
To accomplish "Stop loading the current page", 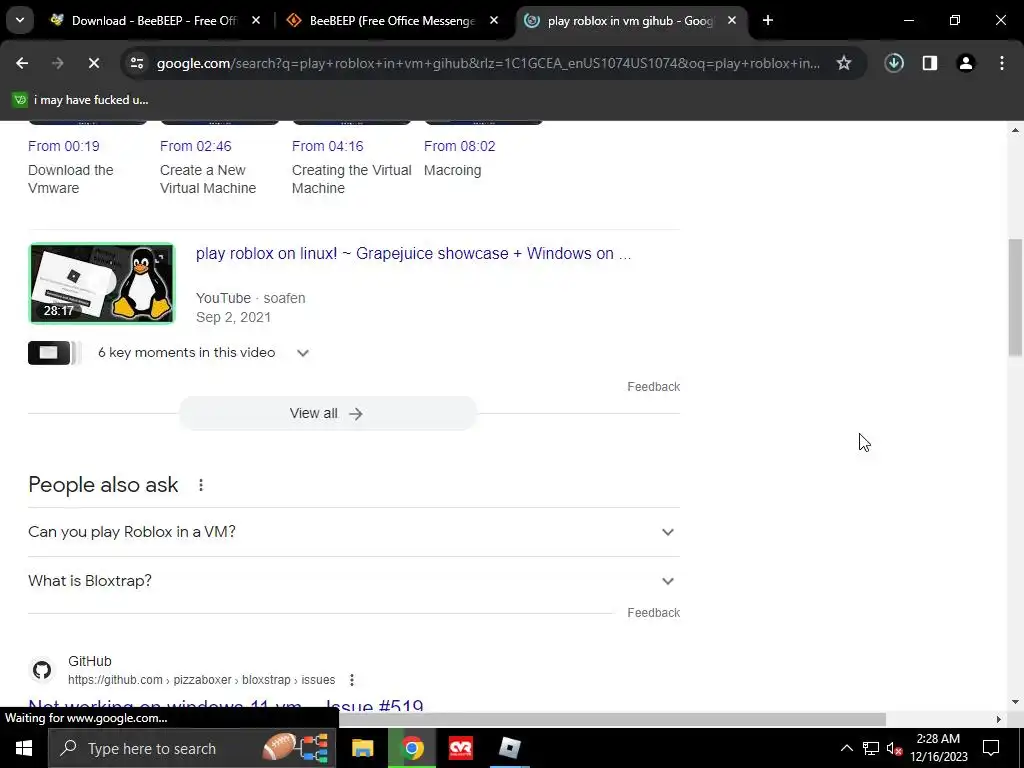I will [x=94, y=63].
